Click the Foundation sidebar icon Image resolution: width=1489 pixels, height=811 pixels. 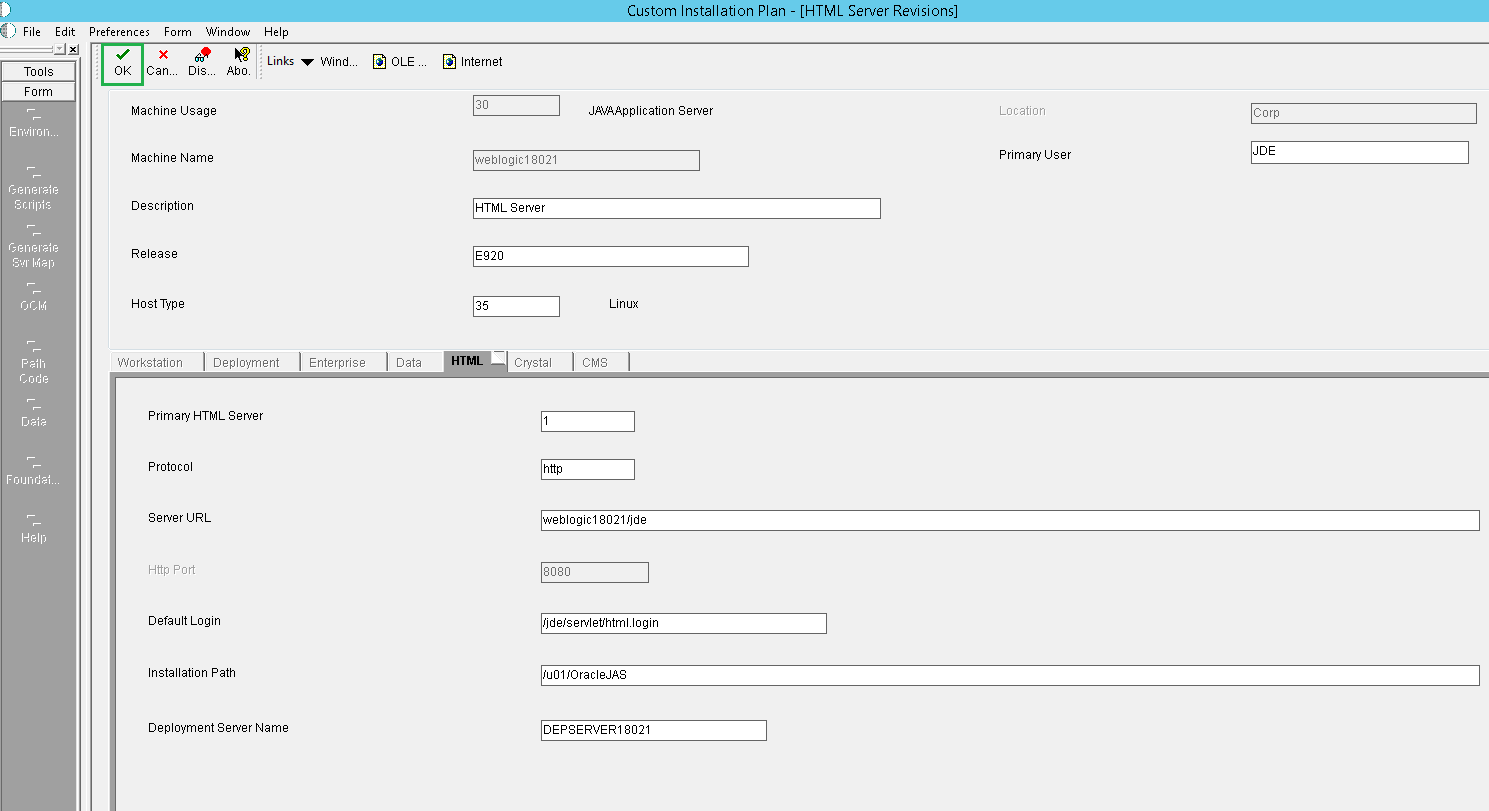[33, 472]
